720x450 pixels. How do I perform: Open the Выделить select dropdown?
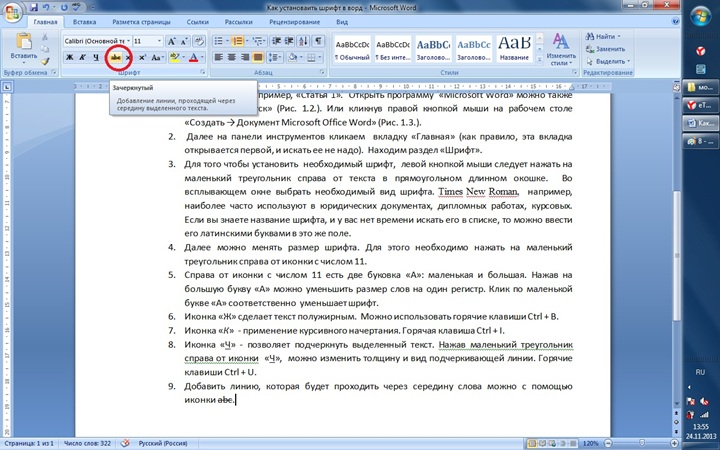[x=608, y=61]
